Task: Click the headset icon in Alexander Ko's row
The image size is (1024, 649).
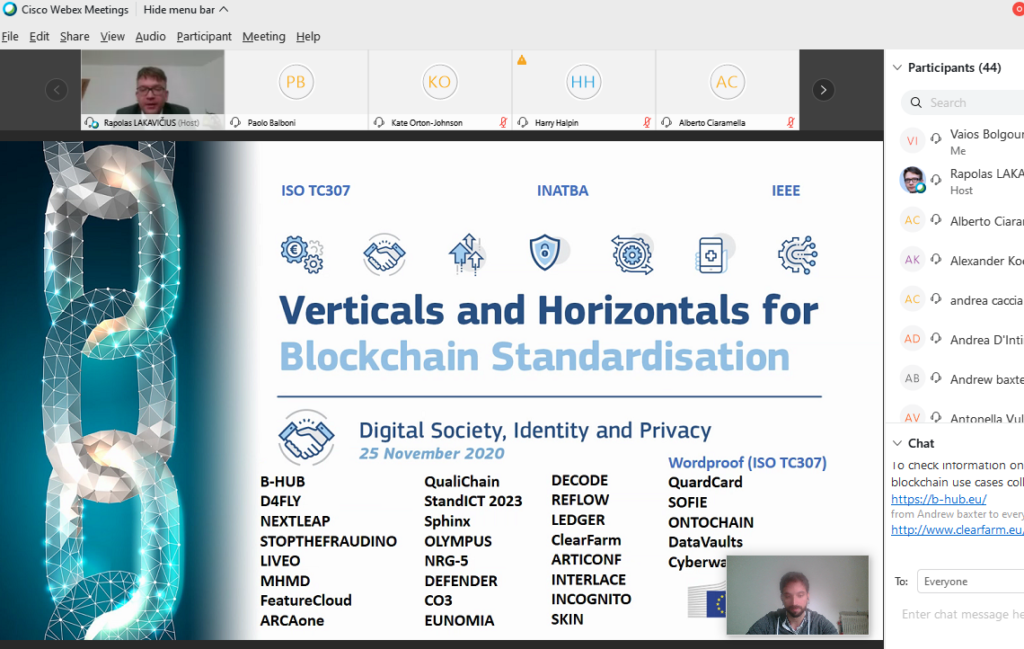Action: (936, 259)
